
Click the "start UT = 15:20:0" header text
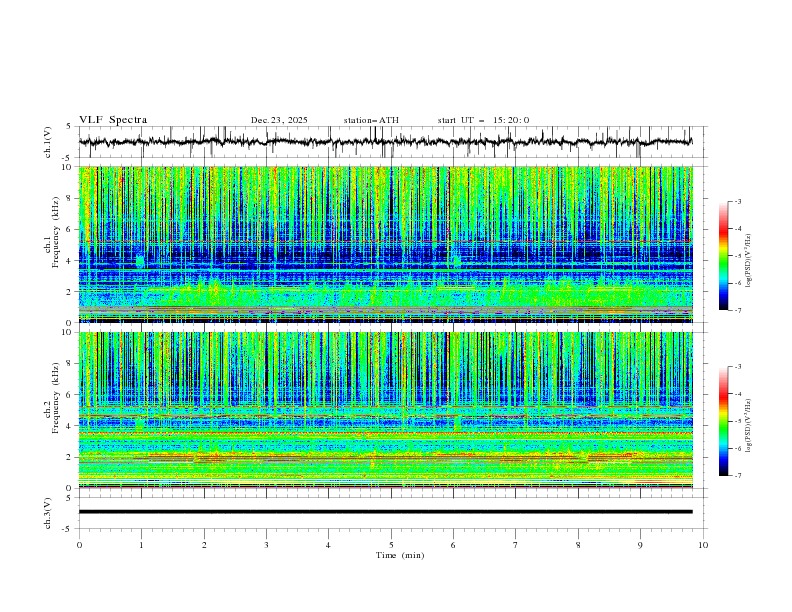tap(483, 120)
